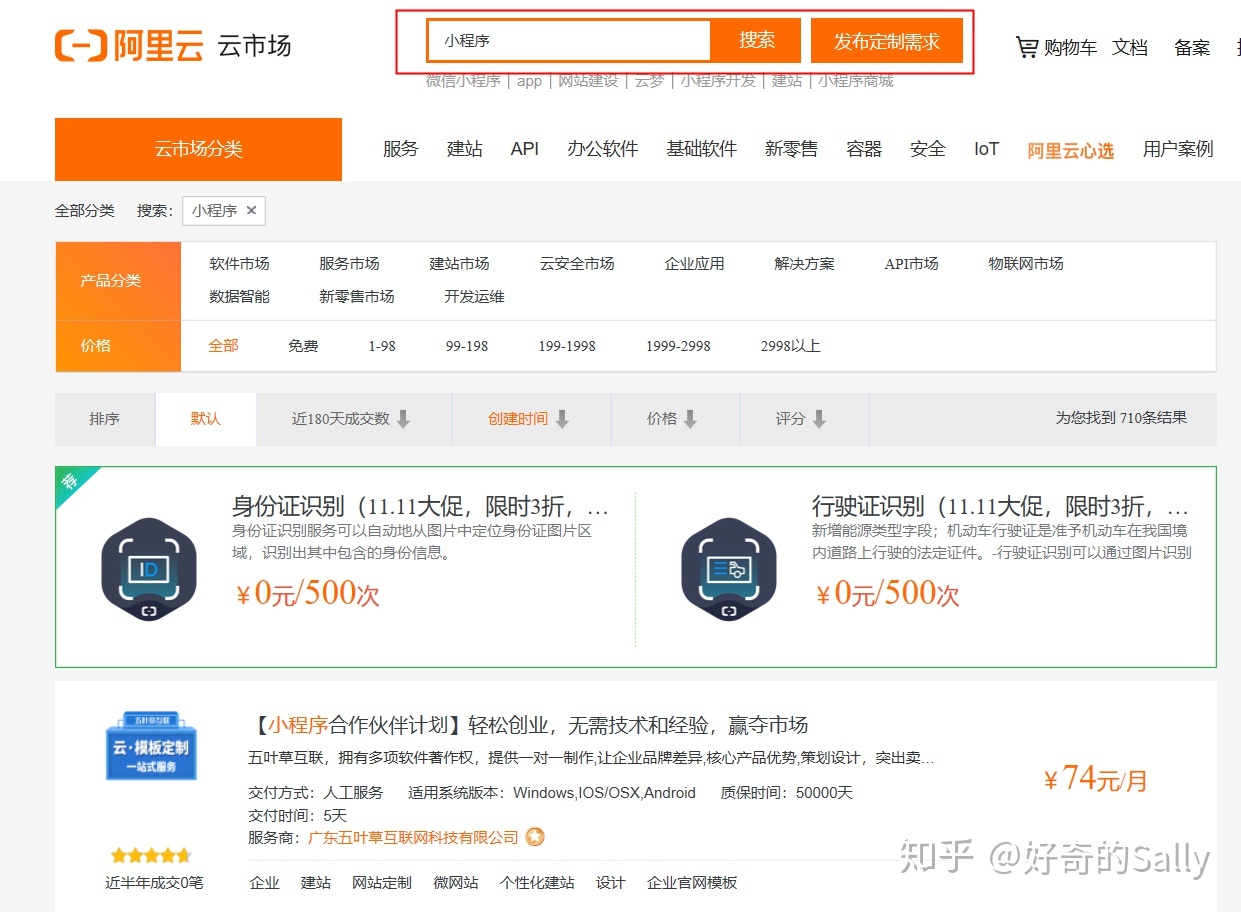Open the 身份证识别 product title

pos(420,505)
